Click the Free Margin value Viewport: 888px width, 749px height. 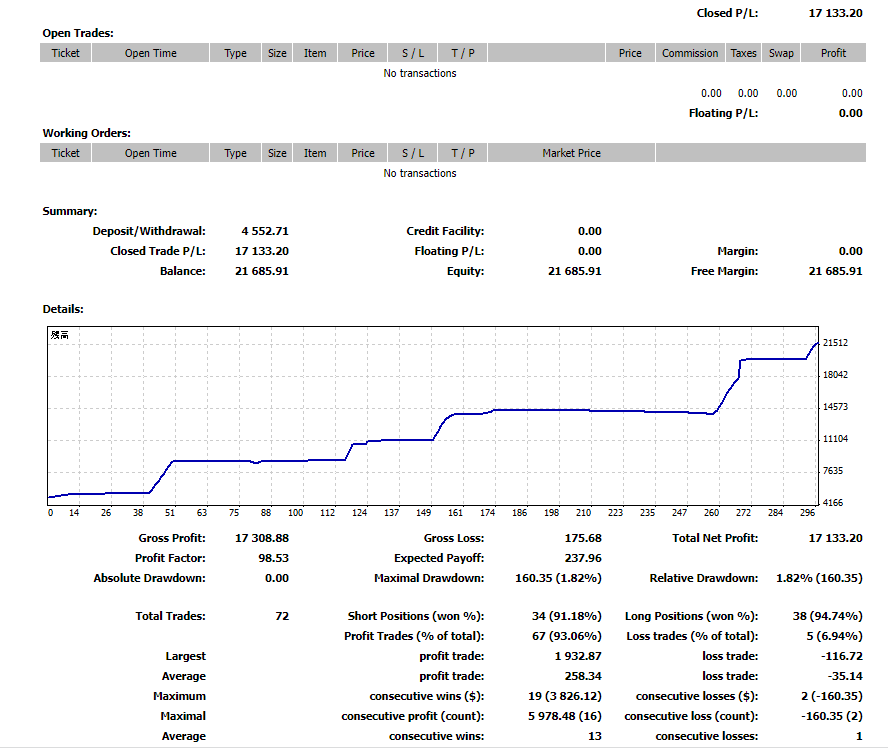834,271
